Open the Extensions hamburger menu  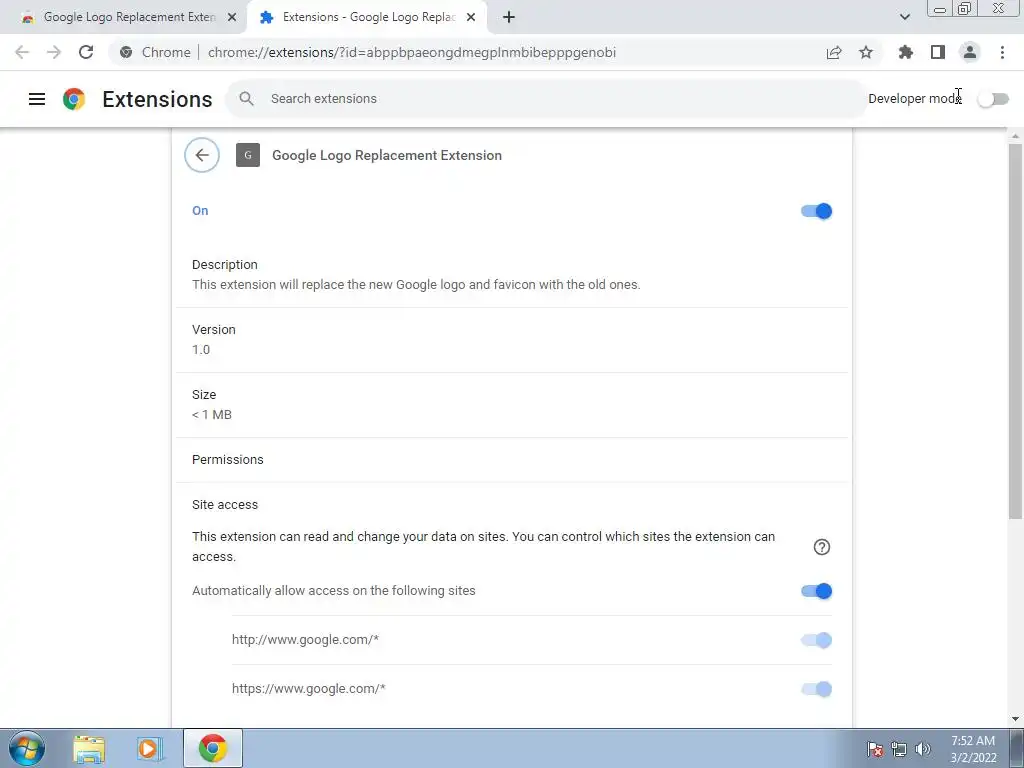pos(37,99)
